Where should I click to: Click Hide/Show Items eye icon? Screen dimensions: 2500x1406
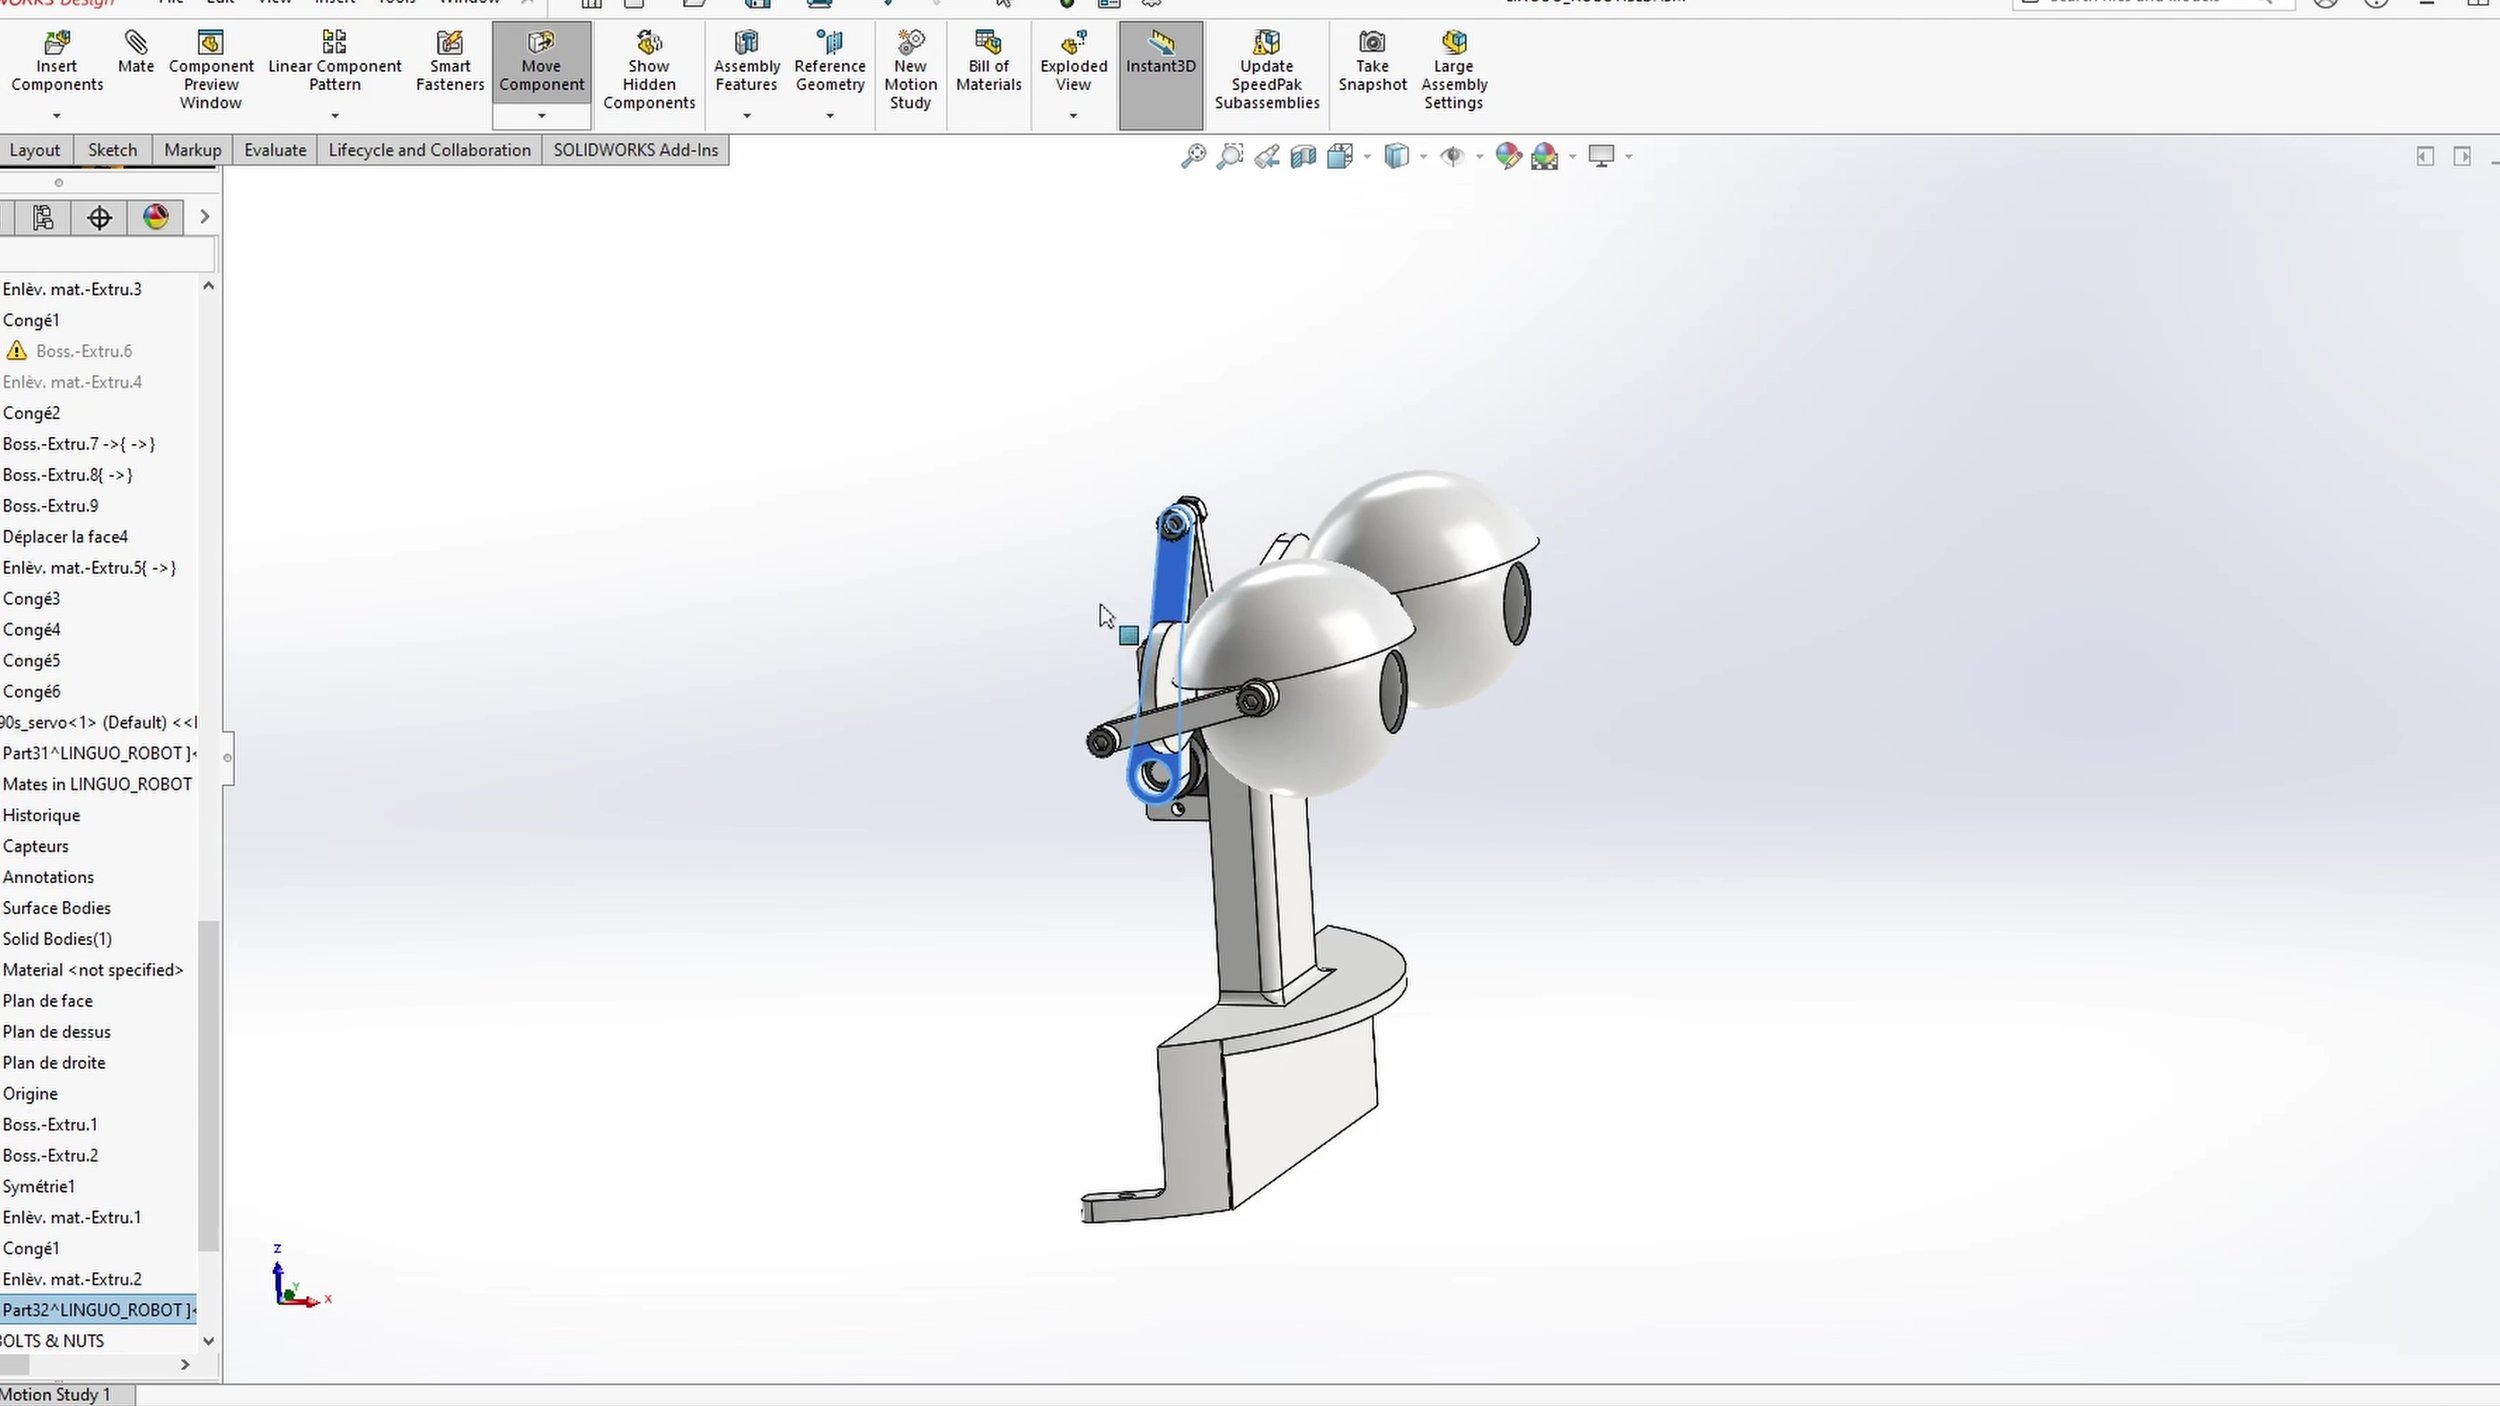1452,156
